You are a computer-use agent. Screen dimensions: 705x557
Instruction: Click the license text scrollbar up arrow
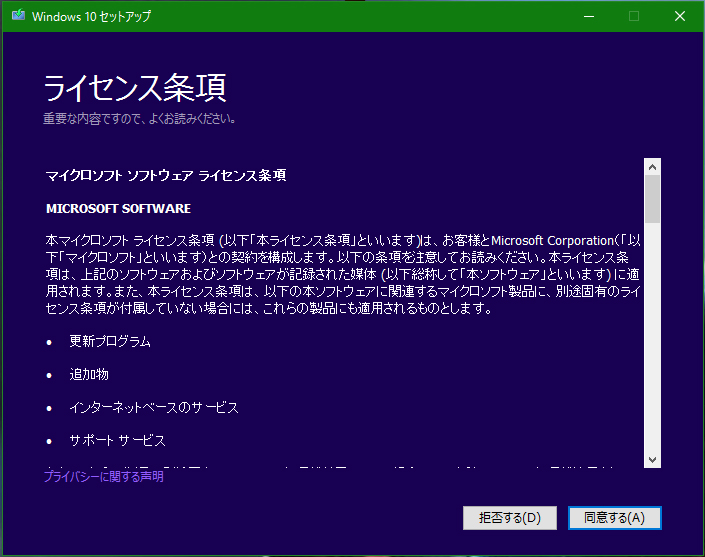652,167
